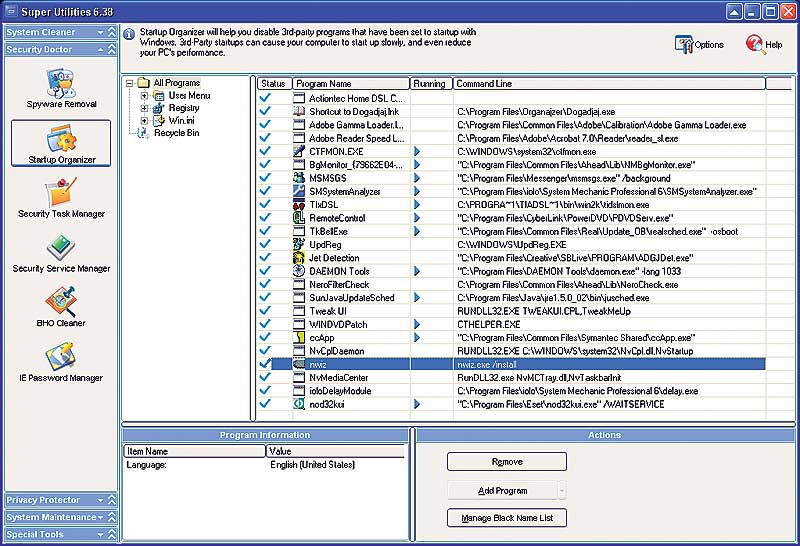Click the ccApp program icon

point(299,337)
